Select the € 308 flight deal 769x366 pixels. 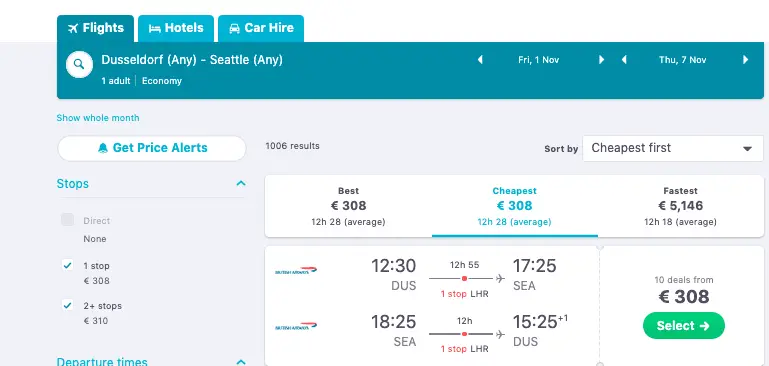[x=684, y=326]
